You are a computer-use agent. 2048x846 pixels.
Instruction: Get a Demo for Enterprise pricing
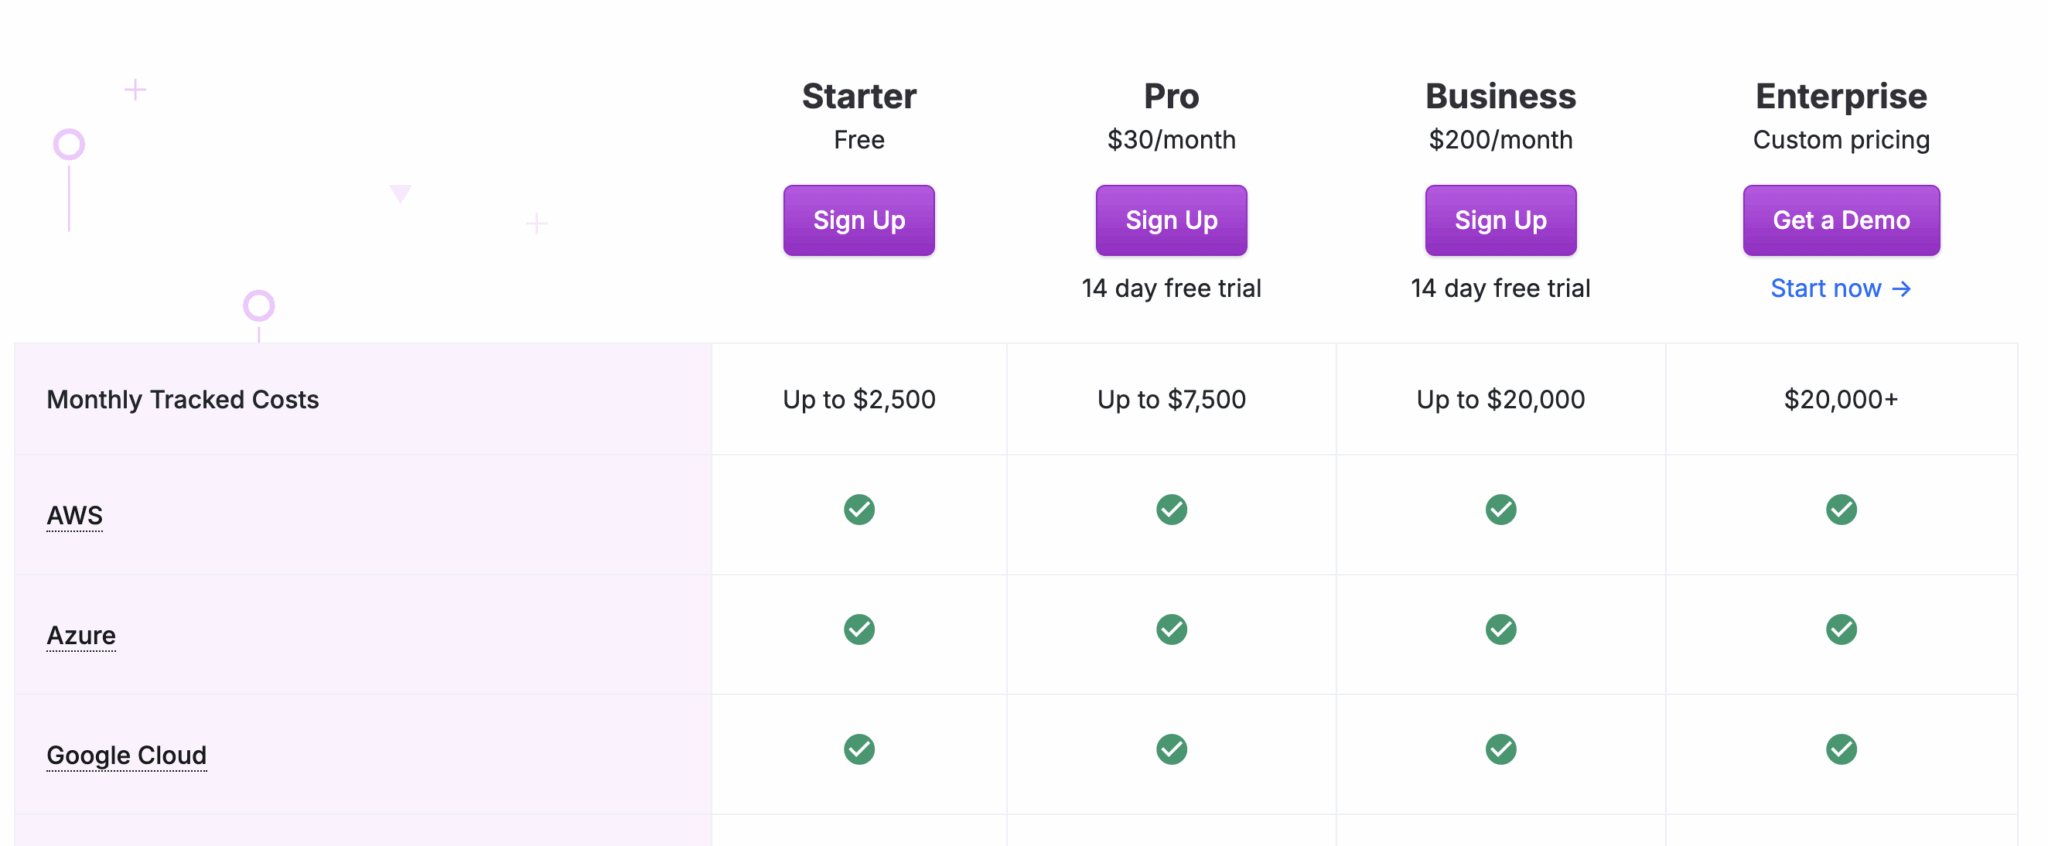click(1841, 220)
